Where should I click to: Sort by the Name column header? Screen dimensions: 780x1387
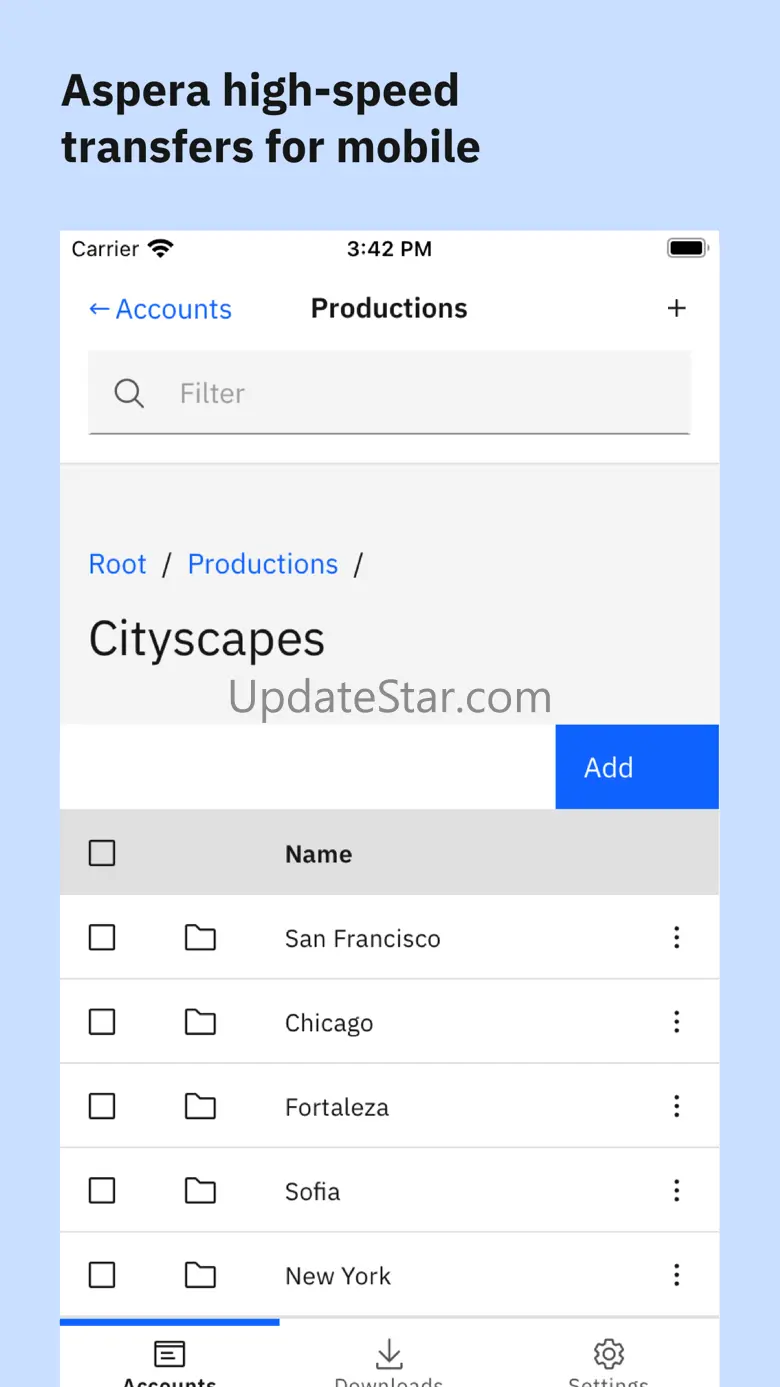click(318, 854)
